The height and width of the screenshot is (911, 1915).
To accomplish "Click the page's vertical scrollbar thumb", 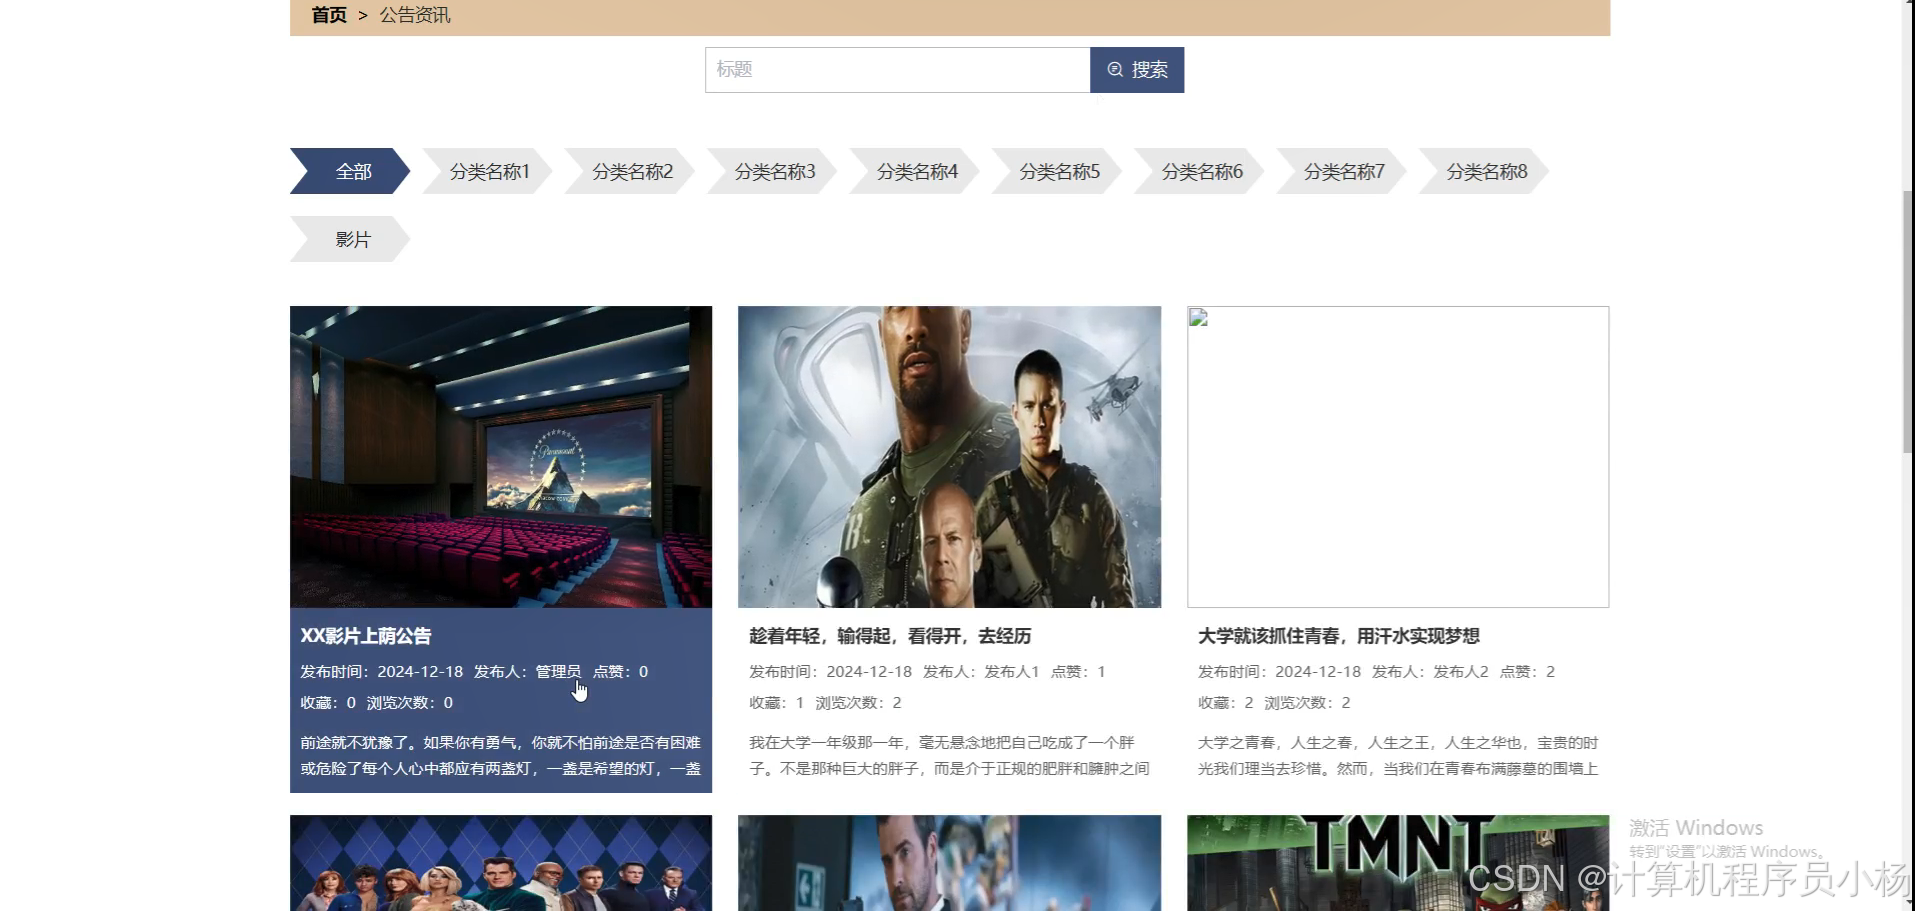I will [1908, 322].
